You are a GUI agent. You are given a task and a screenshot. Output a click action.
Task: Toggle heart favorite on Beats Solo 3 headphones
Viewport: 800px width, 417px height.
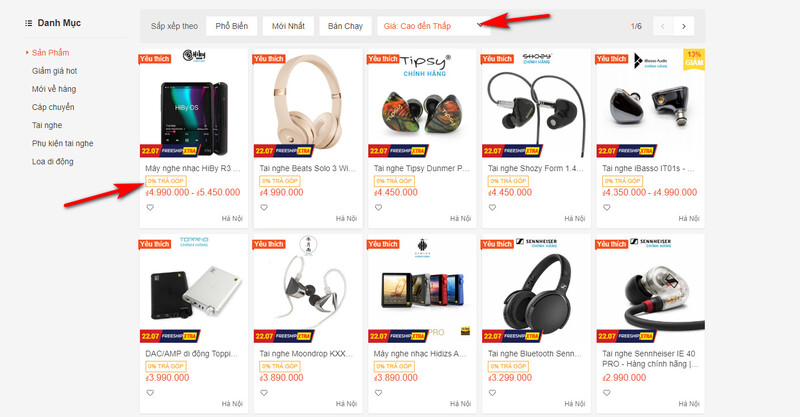(264, 207)
